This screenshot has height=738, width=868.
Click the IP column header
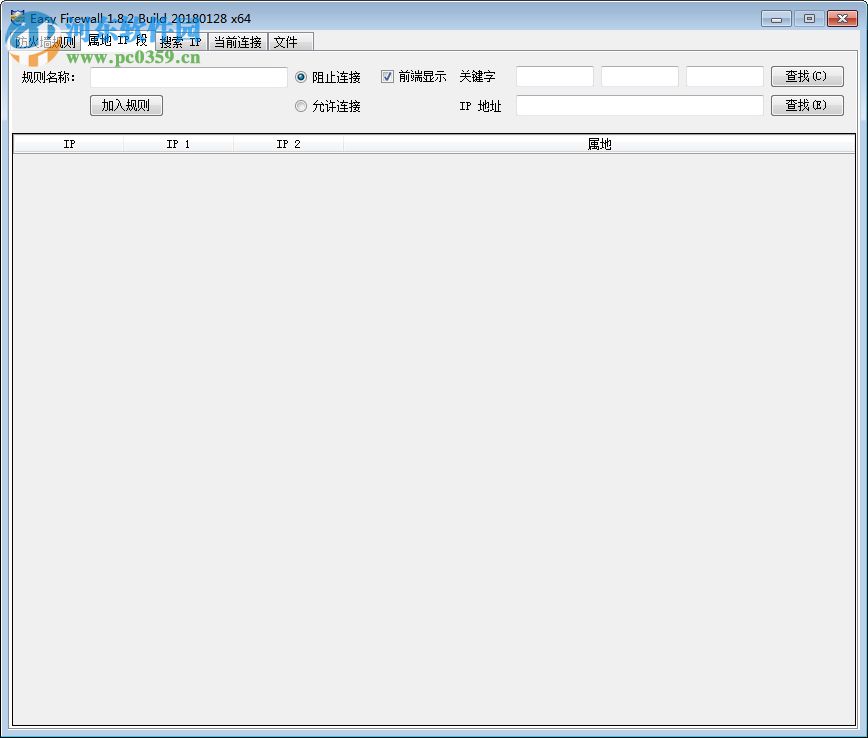pyautogui.click(x=68, y=143)
